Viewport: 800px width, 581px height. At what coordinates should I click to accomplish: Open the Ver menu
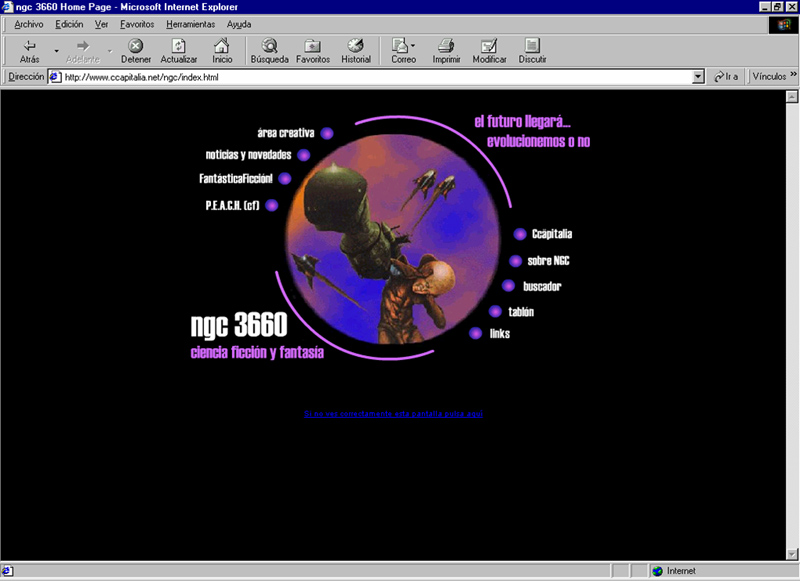[x=102, y=24]
